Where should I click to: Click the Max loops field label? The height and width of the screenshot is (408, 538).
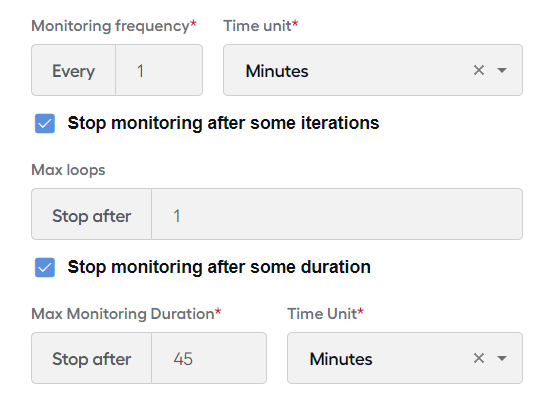click(x=68, y=170)
